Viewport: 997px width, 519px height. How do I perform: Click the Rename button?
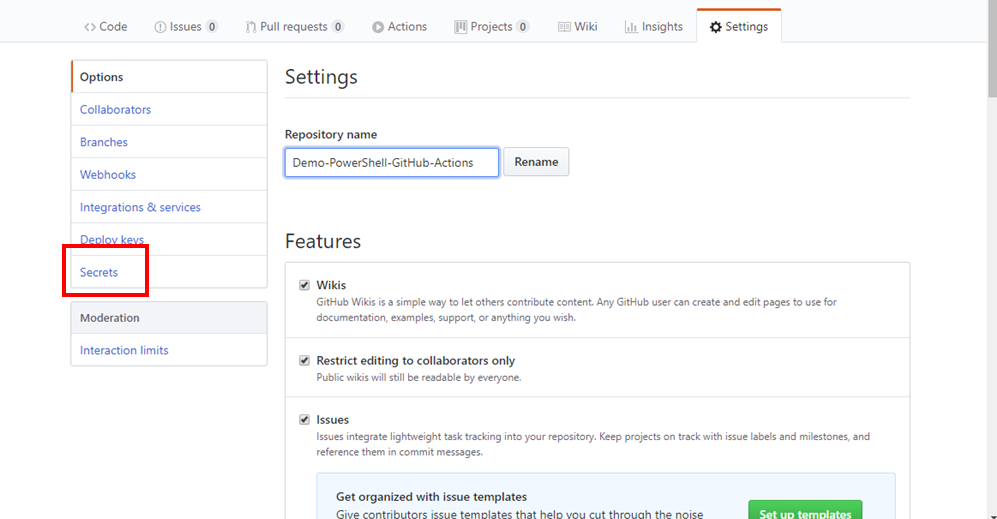536,162
